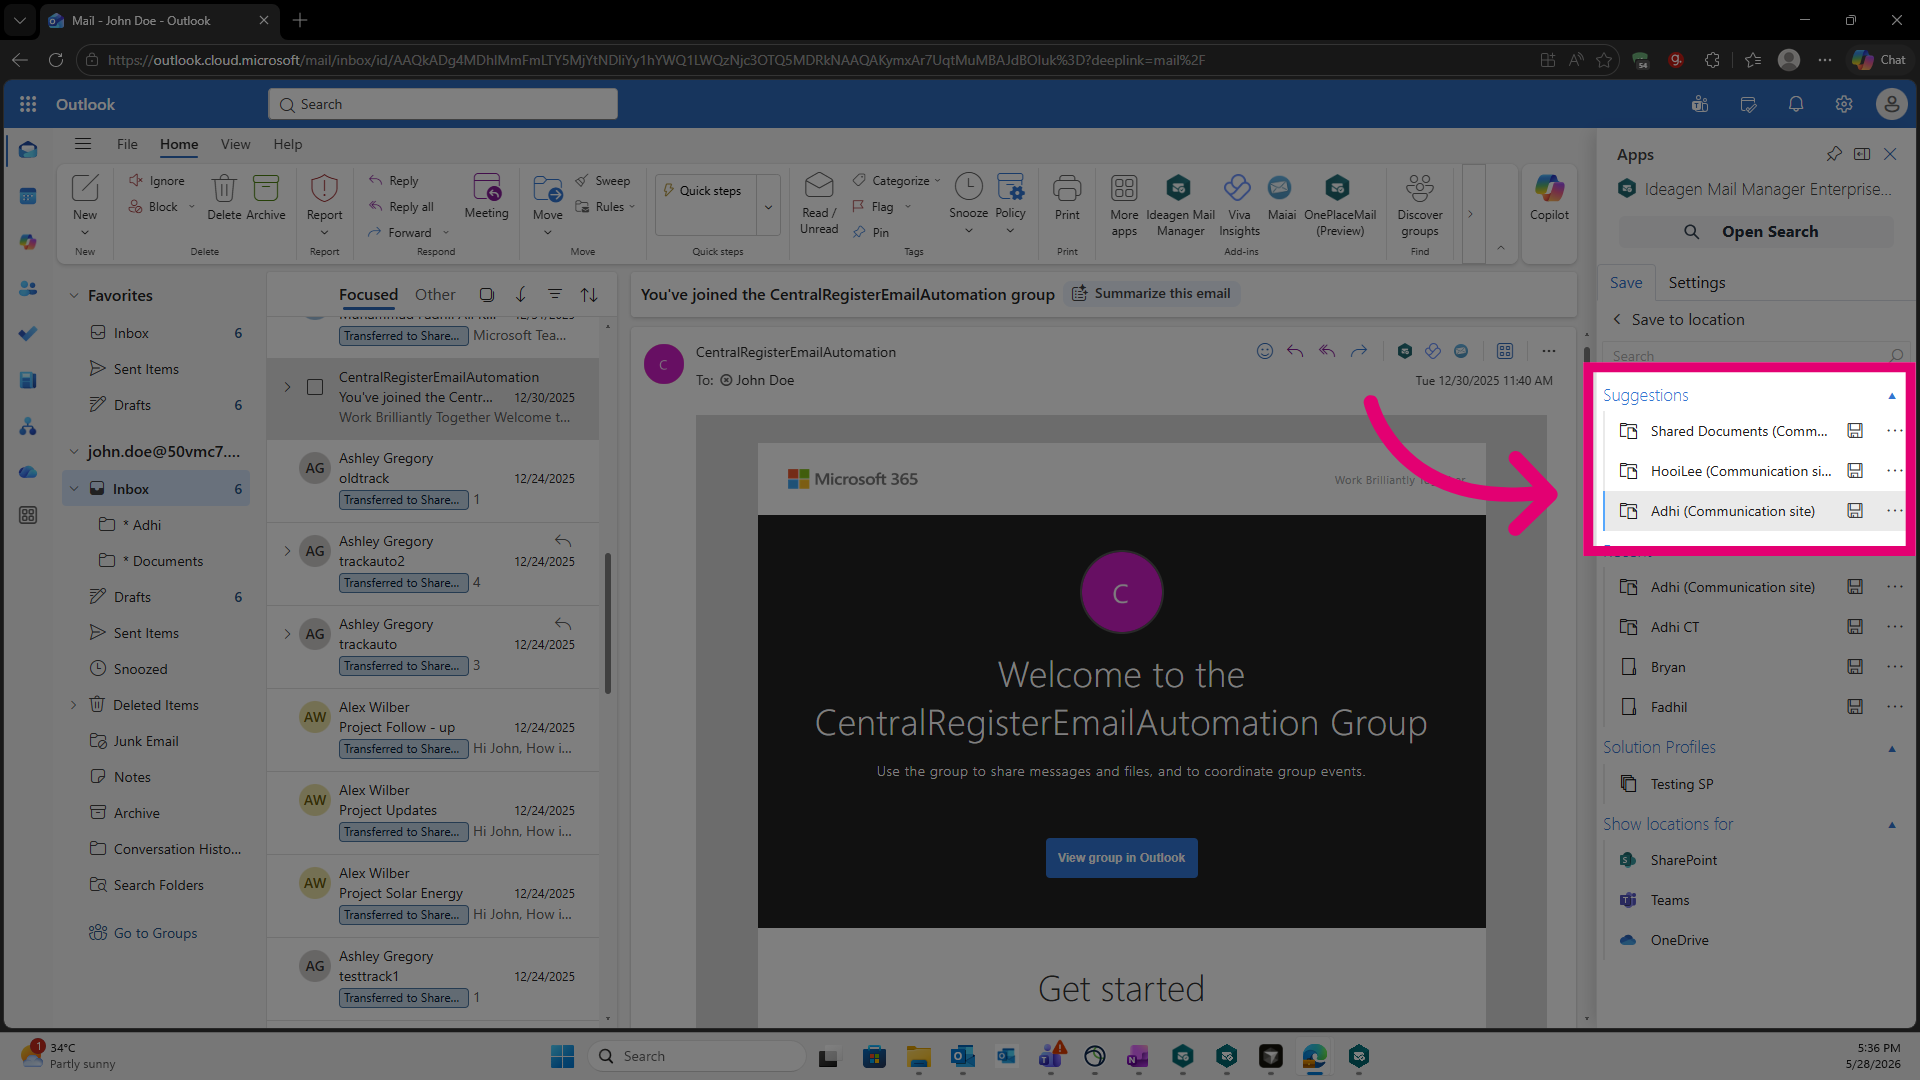This screenshot has width=1920, height=1080.
Task: Toggle the navigation pane hamburger button
Action: (83, 144)
